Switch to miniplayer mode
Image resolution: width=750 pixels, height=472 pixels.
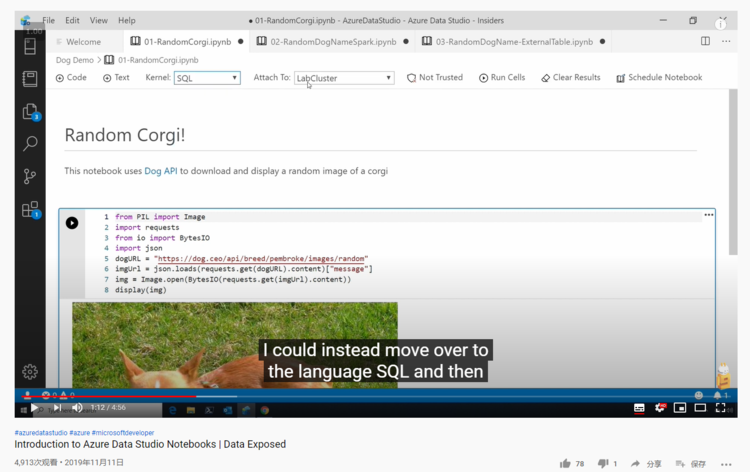(680, 408)
